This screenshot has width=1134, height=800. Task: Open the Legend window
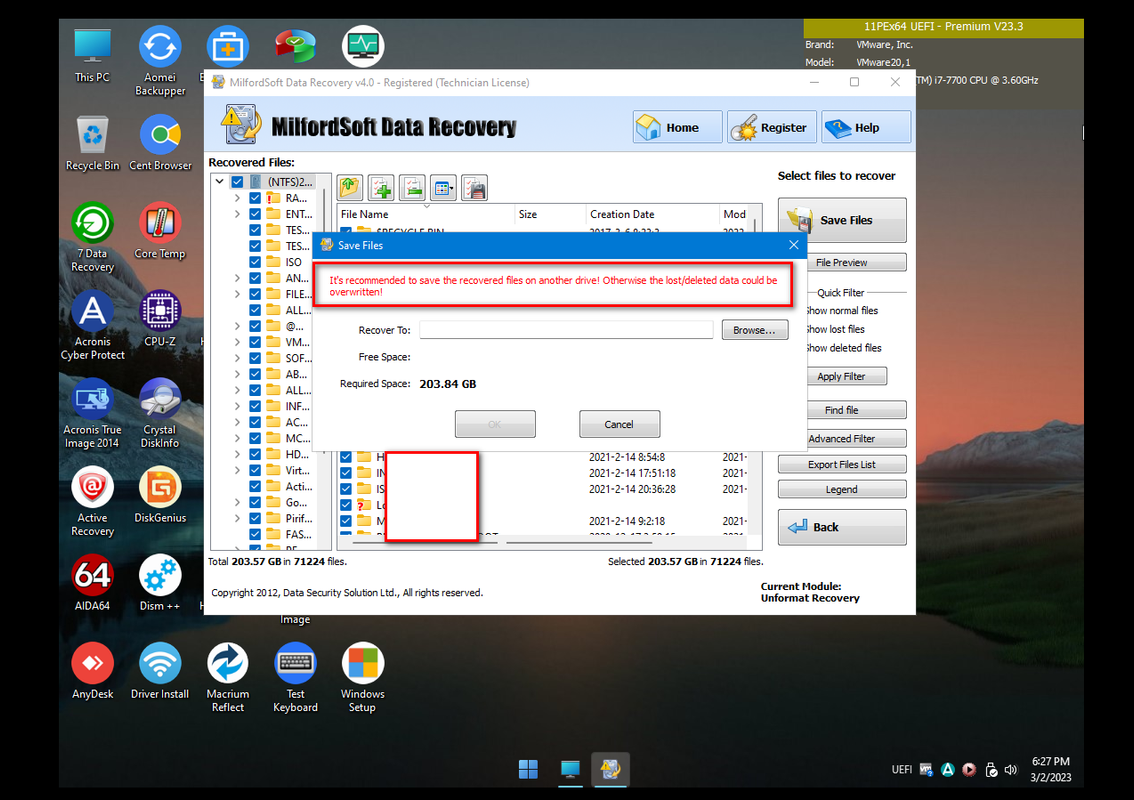point(842,490)
